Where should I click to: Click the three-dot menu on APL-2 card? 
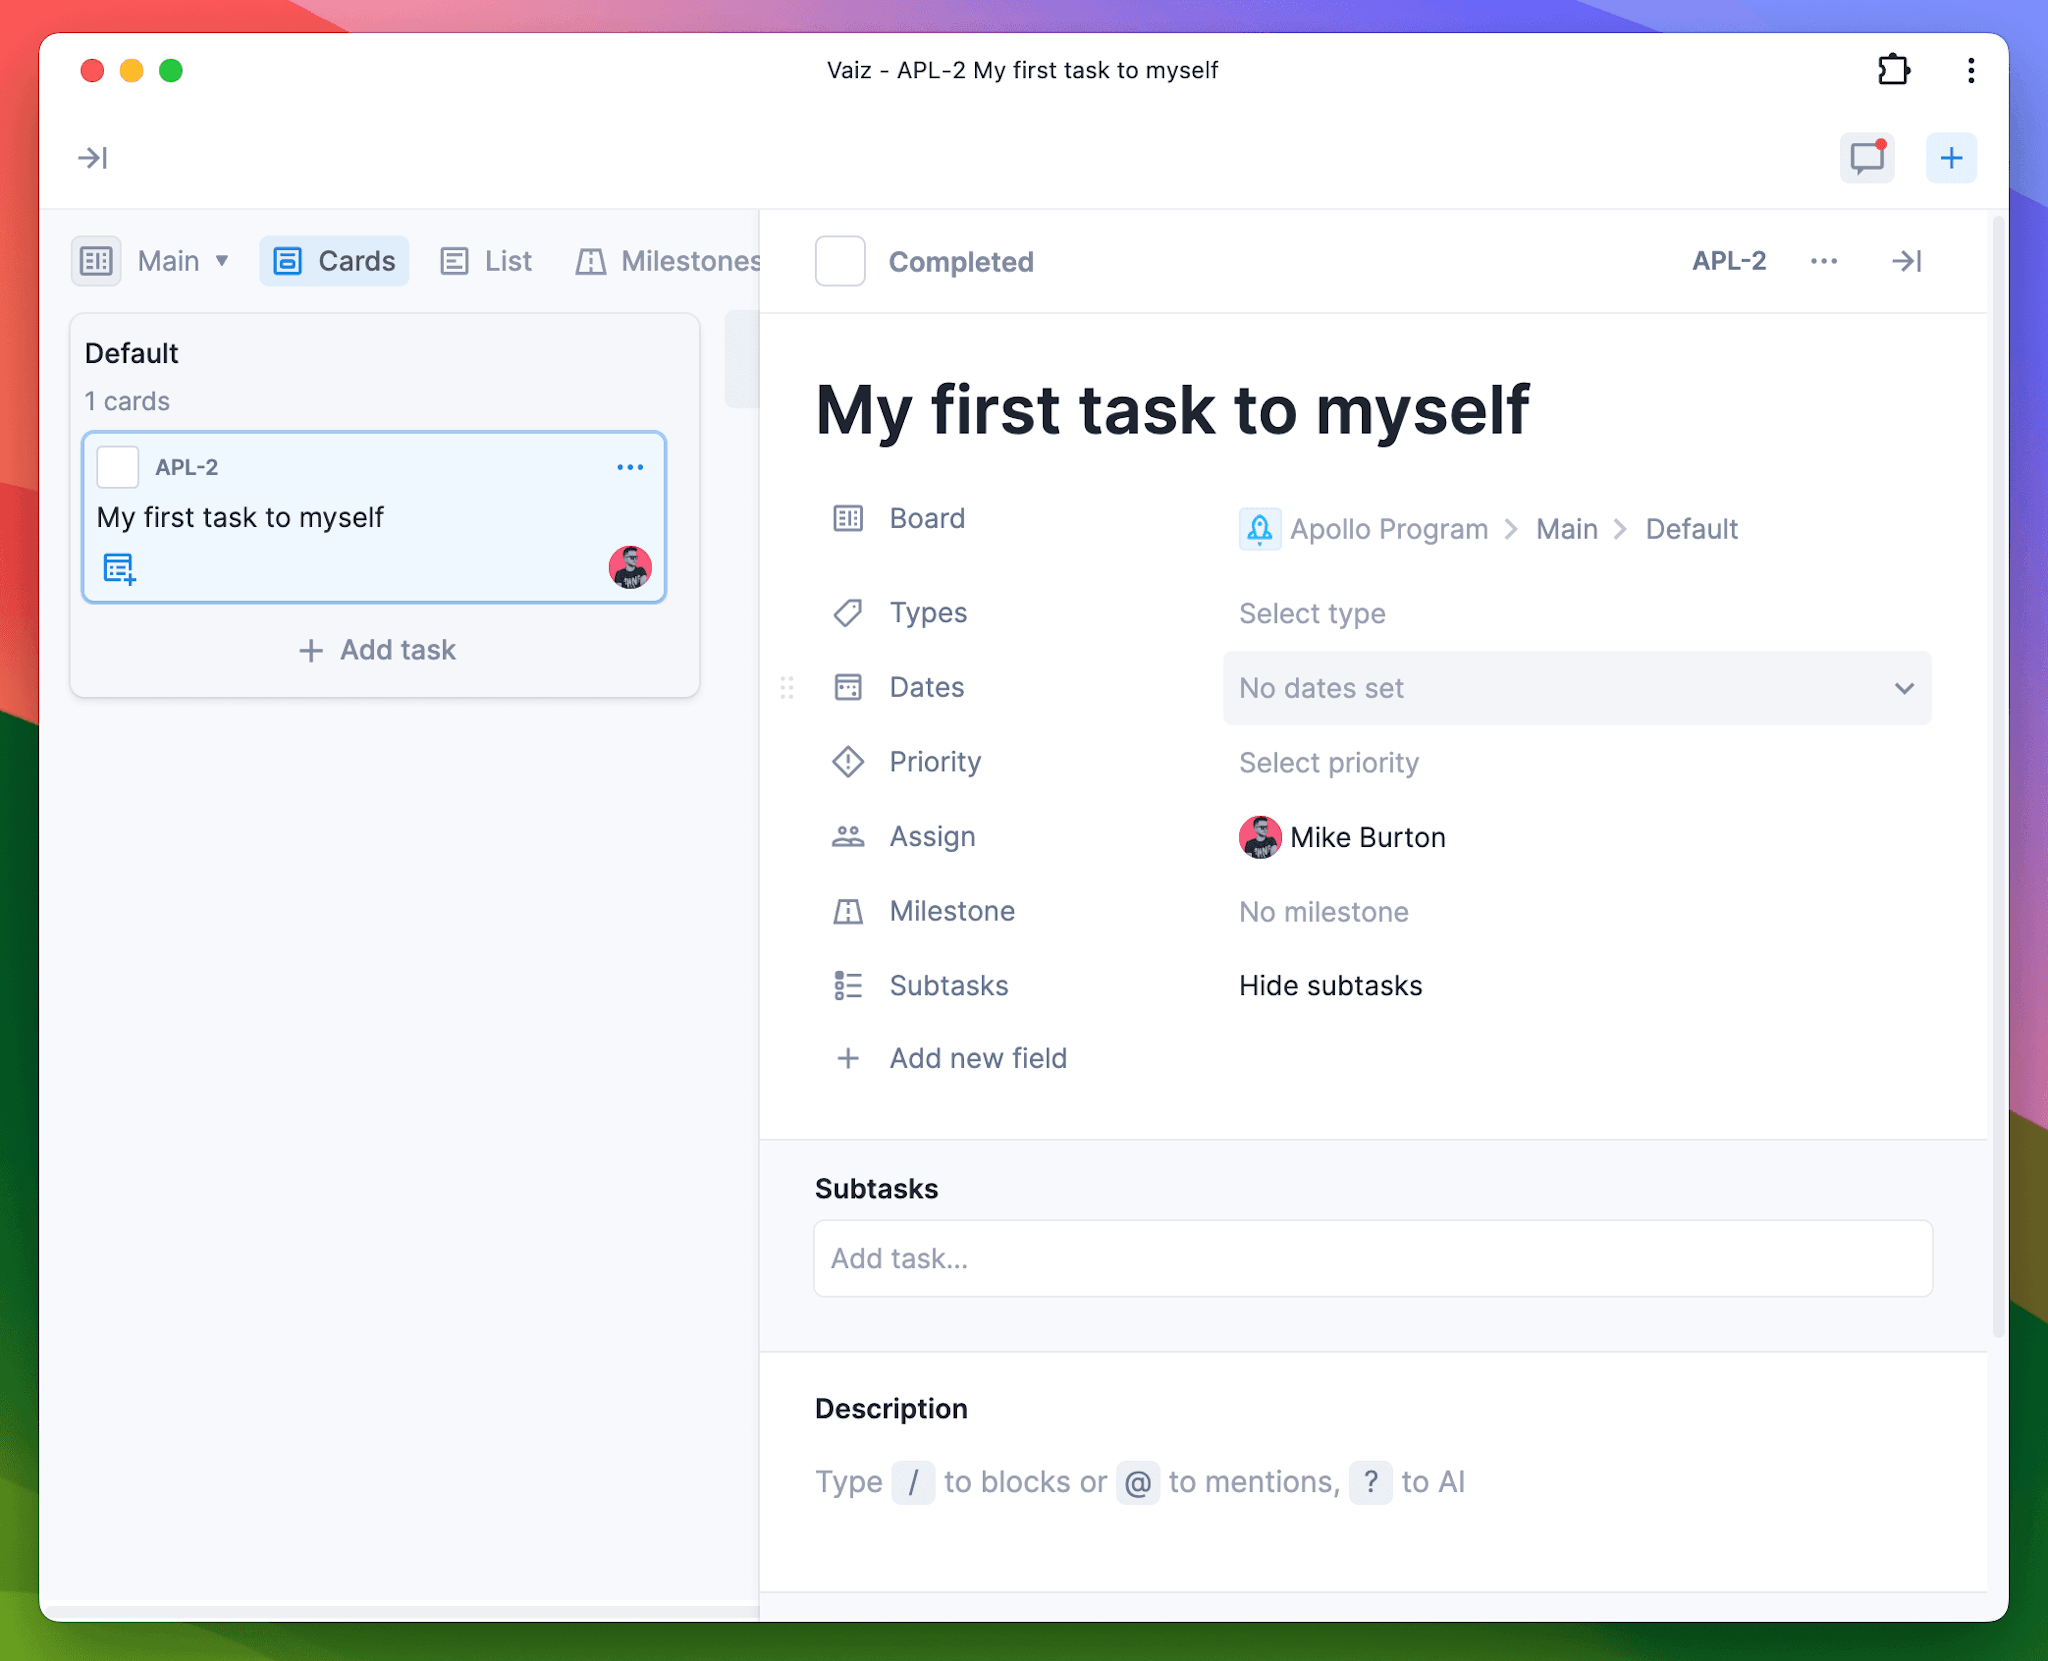pyautogui.click(x=627, y=466)
